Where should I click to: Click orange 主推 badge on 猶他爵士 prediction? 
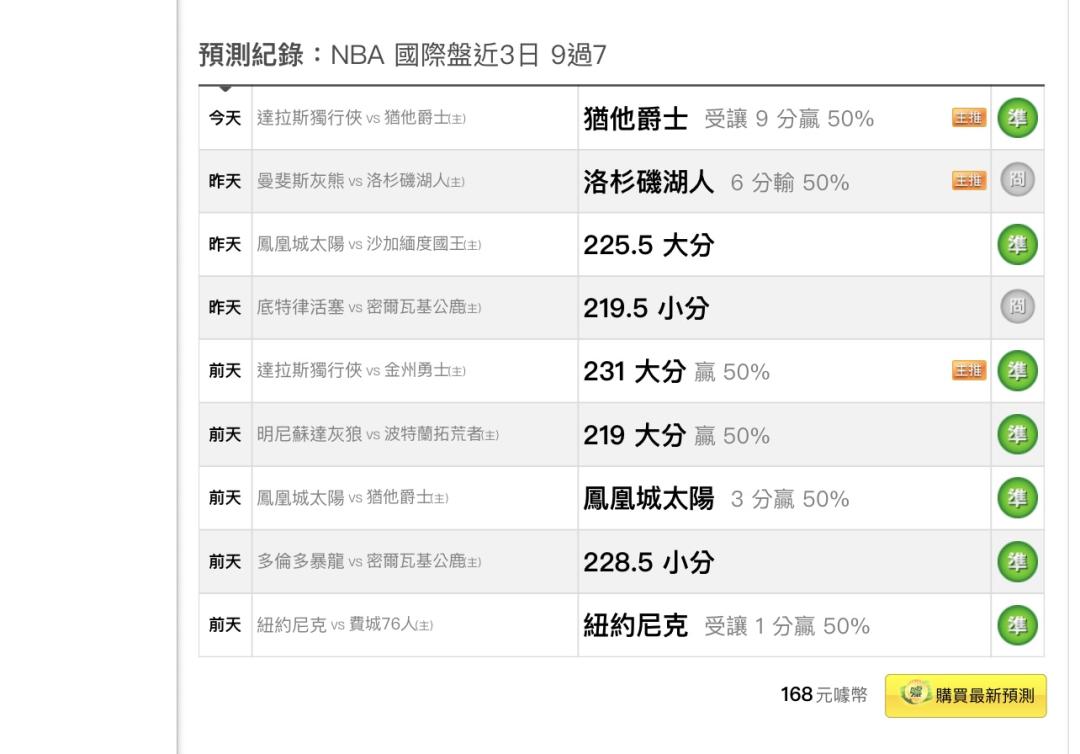pyautogui.click(x=968, y=119)
